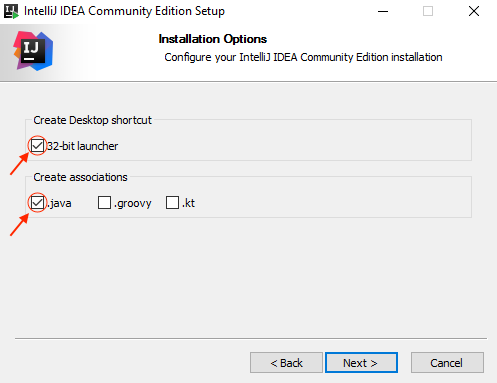Click the 'Create associations' group label
The width and height of the screenshot is (497, 383).
coord(80,177)
